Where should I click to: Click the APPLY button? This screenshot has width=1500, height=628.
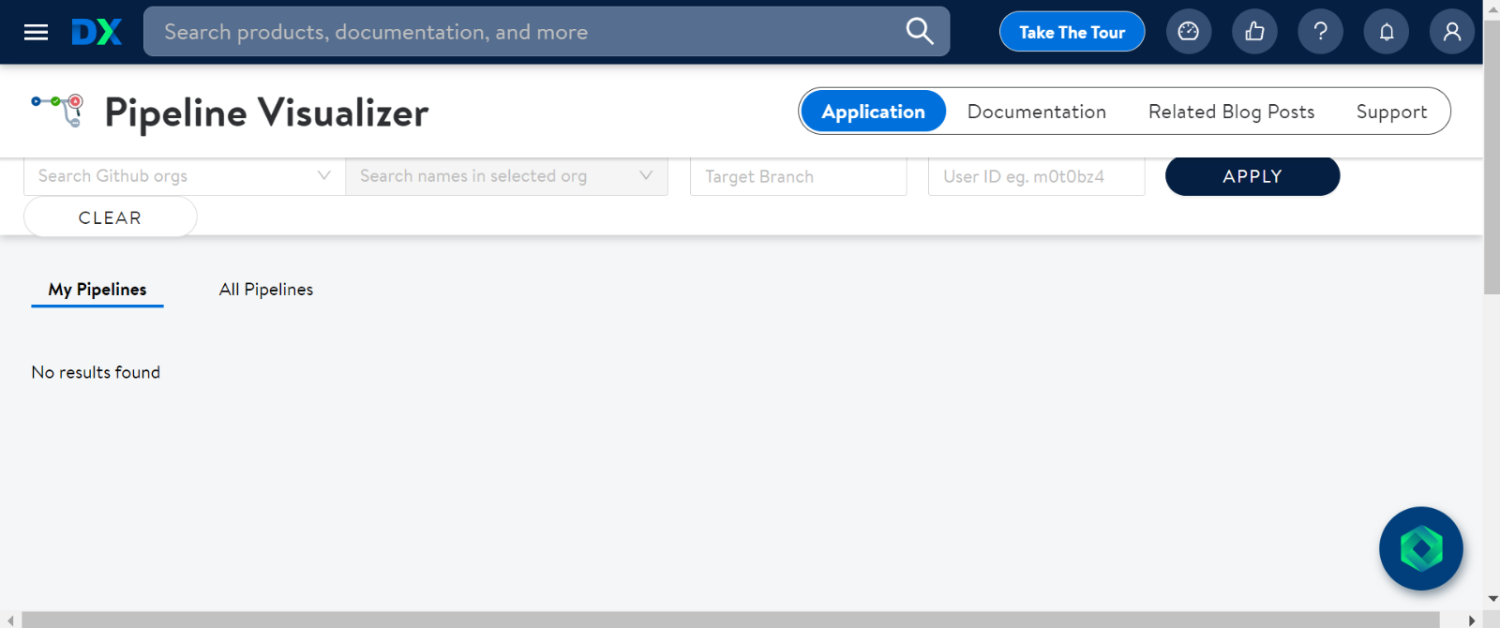1252,176
